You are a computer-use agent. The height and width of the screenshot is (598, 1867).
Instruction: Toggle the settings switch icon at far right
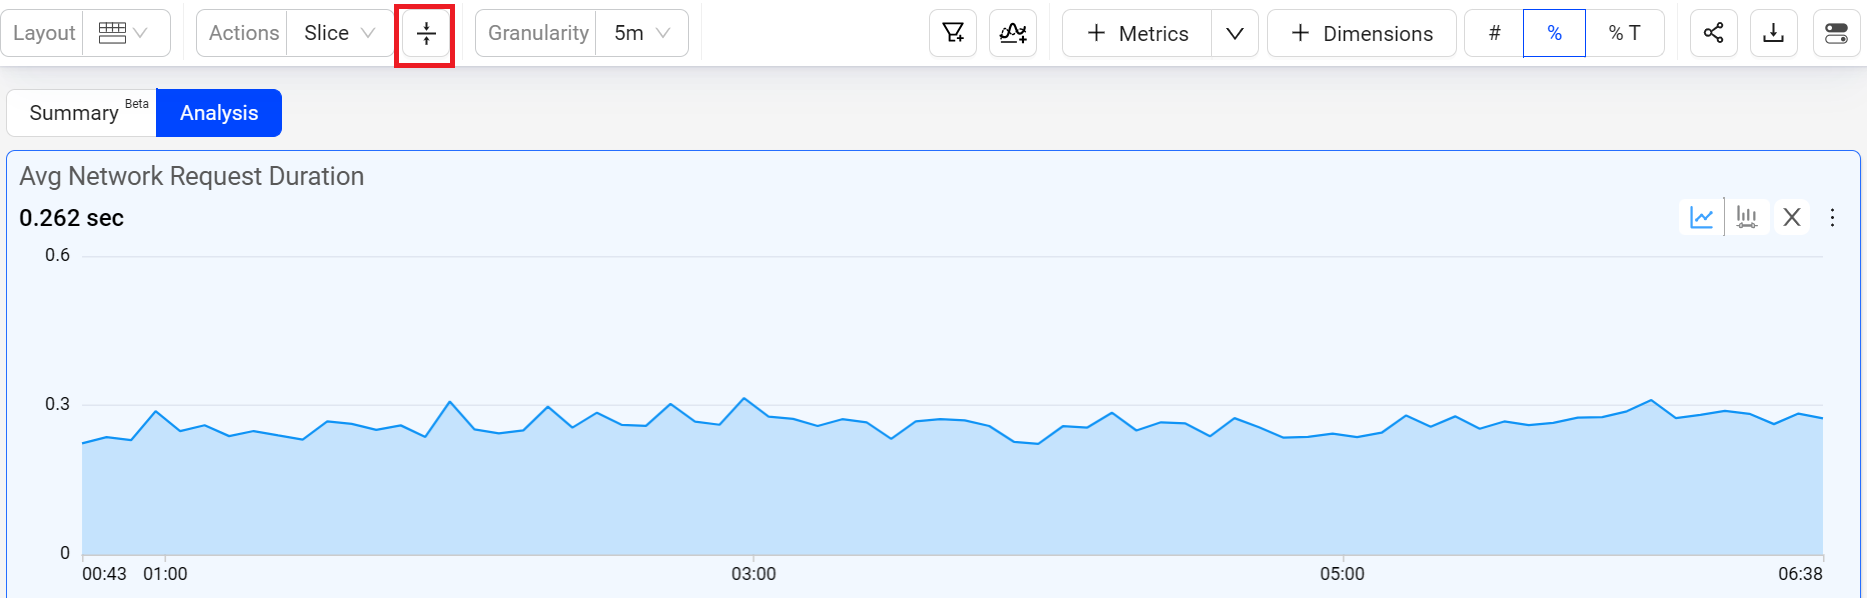[x=1836, y=33]
